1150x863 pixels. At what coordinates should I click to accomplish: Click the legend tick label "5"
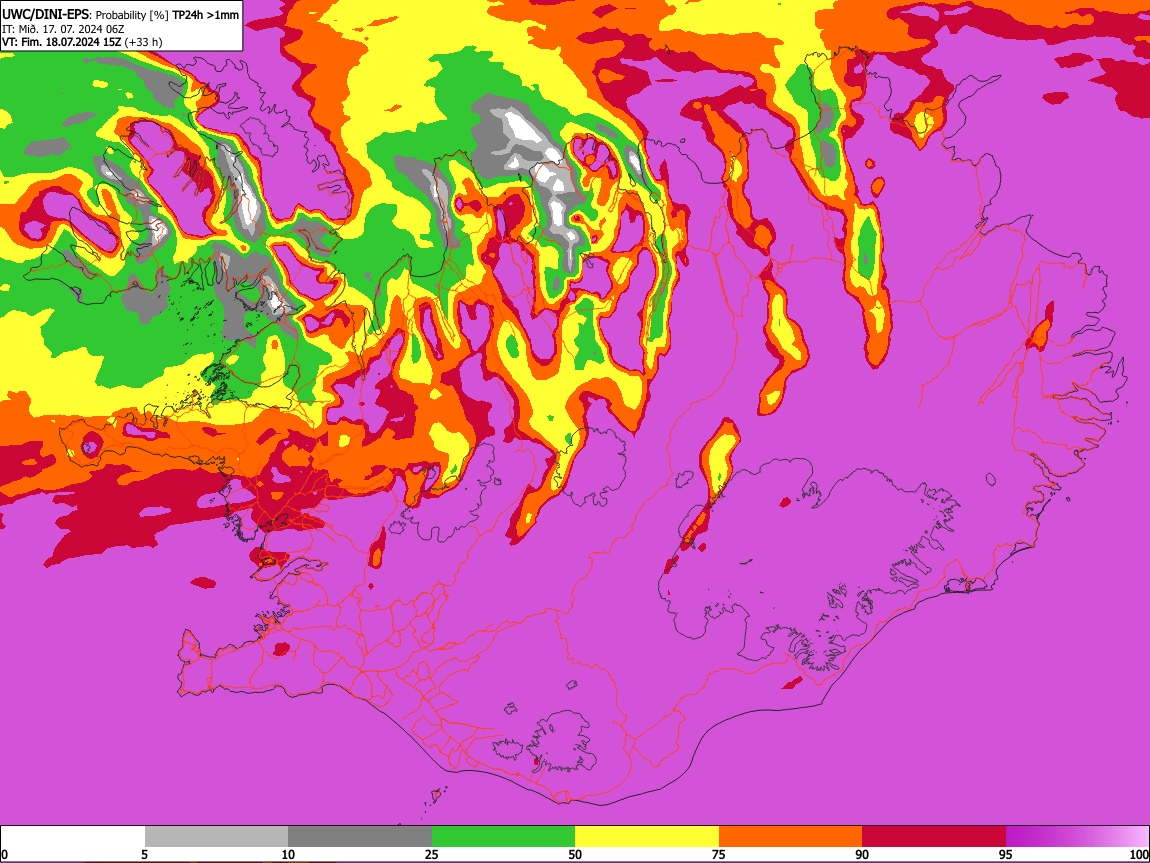[144, 855]
